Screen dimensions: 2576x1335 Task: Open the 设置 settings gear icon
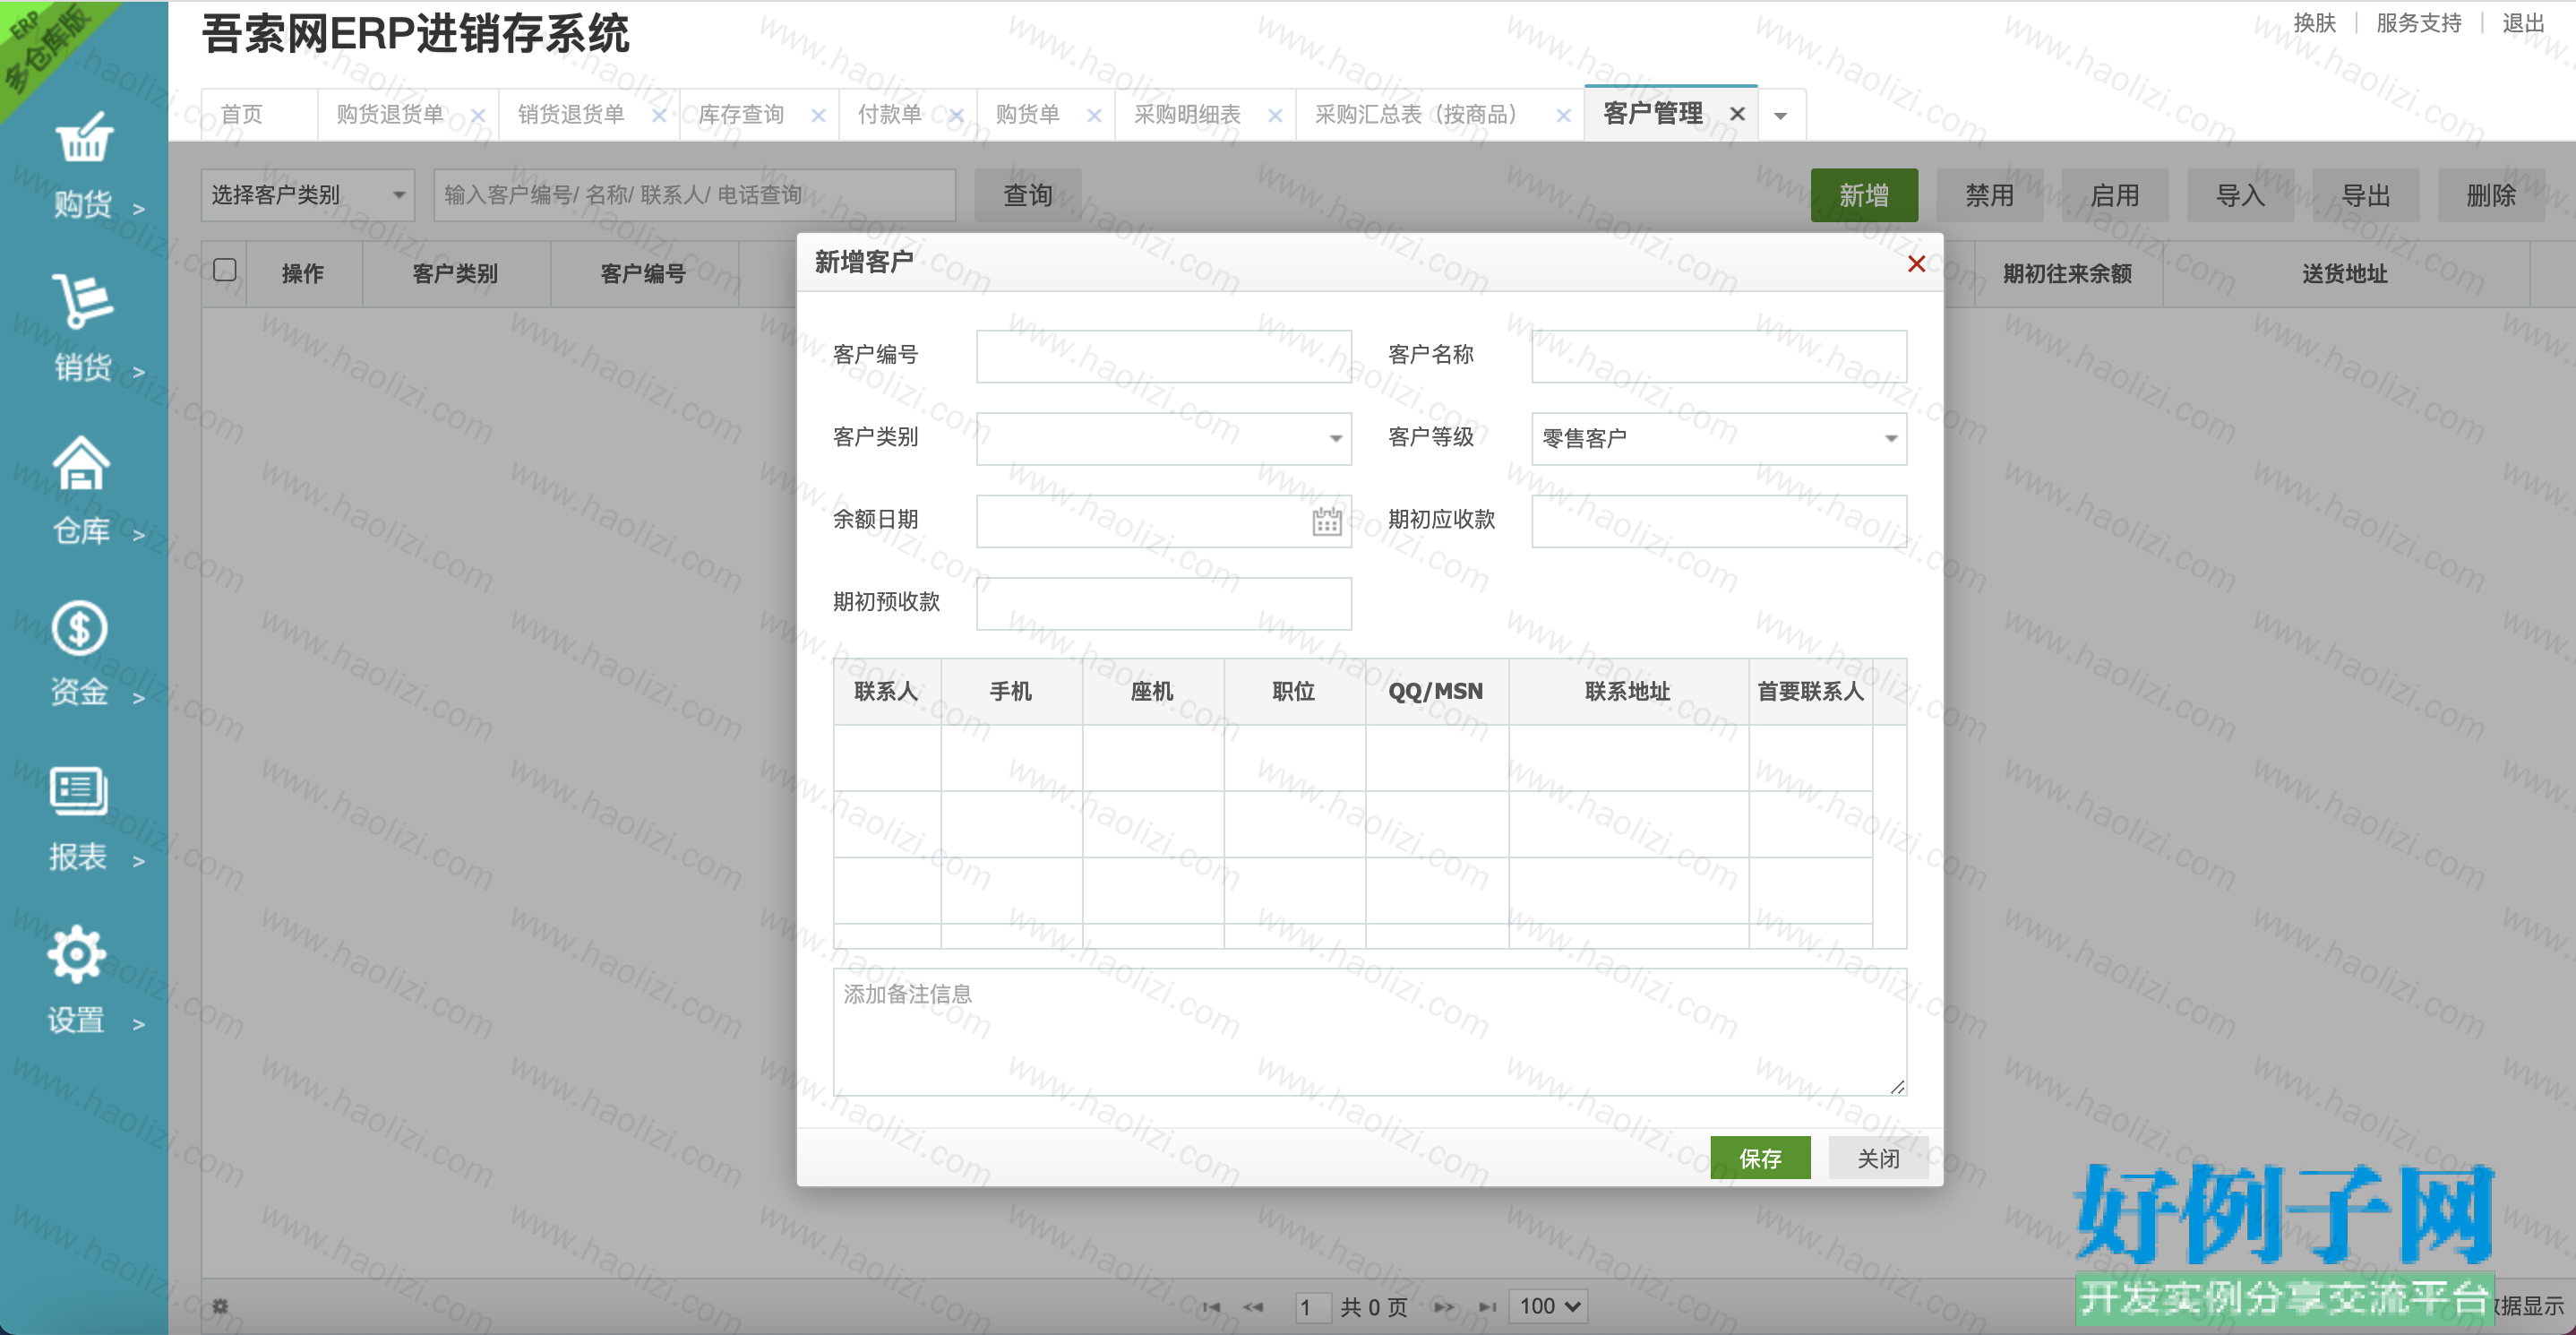76,954
